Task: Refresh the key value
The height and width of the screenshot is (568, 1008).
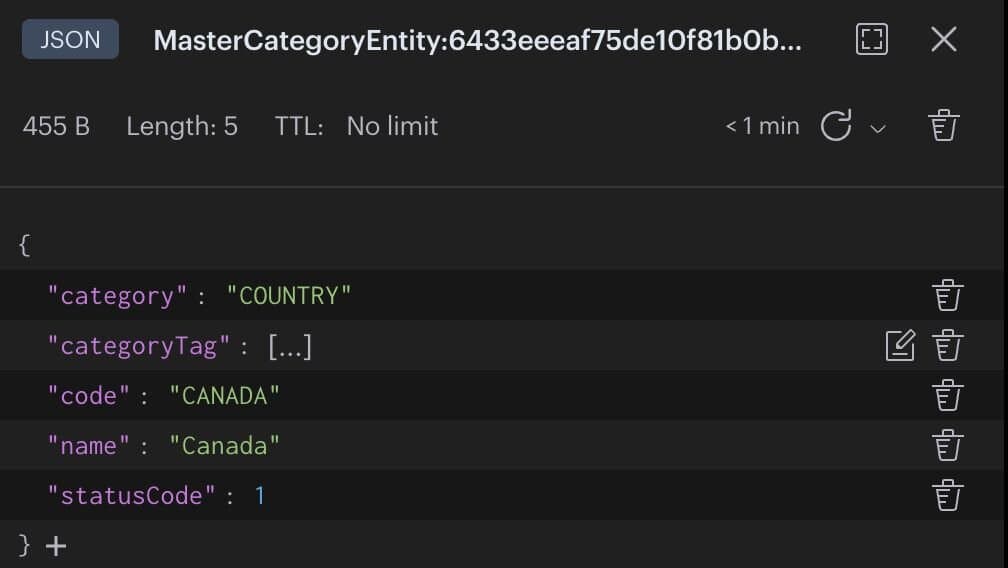Action: click(x=836, y=125)
